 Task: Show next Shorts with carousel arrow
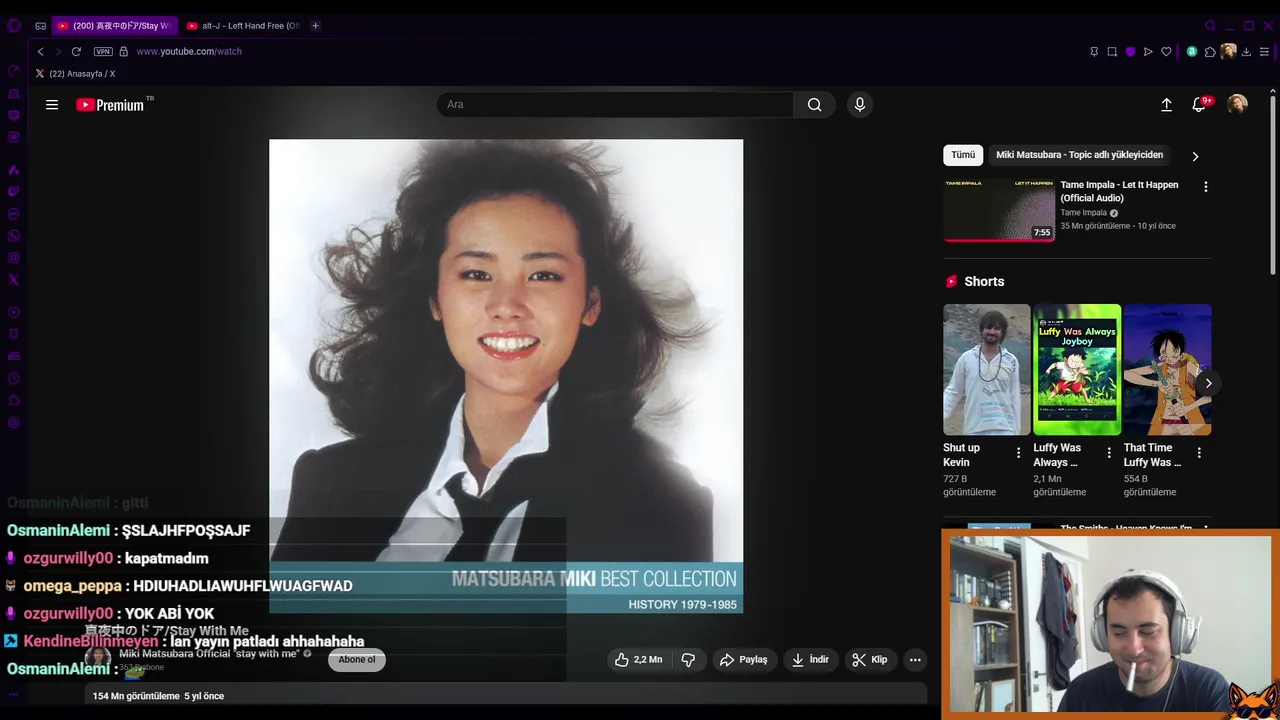pos(1208,383)
